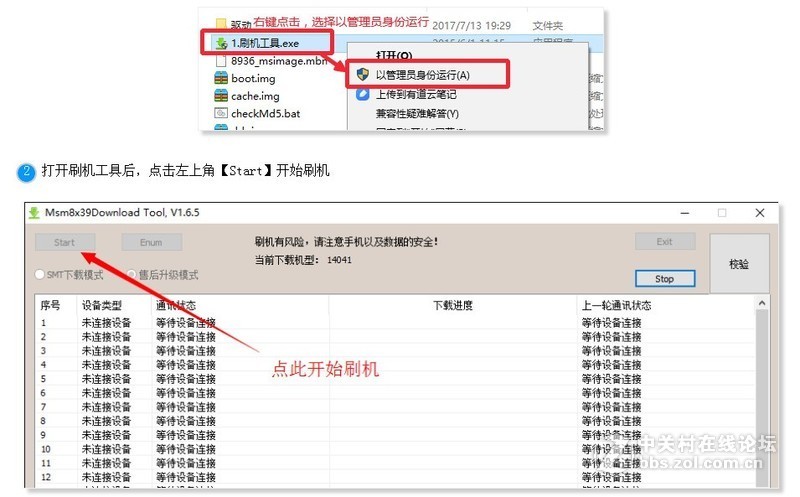Click the Exit button
800x497 pixels.
coord(664,242)
